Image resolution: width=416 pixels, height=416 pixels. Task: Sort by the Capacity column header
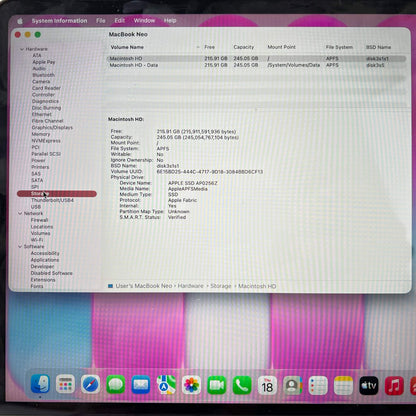244,47
